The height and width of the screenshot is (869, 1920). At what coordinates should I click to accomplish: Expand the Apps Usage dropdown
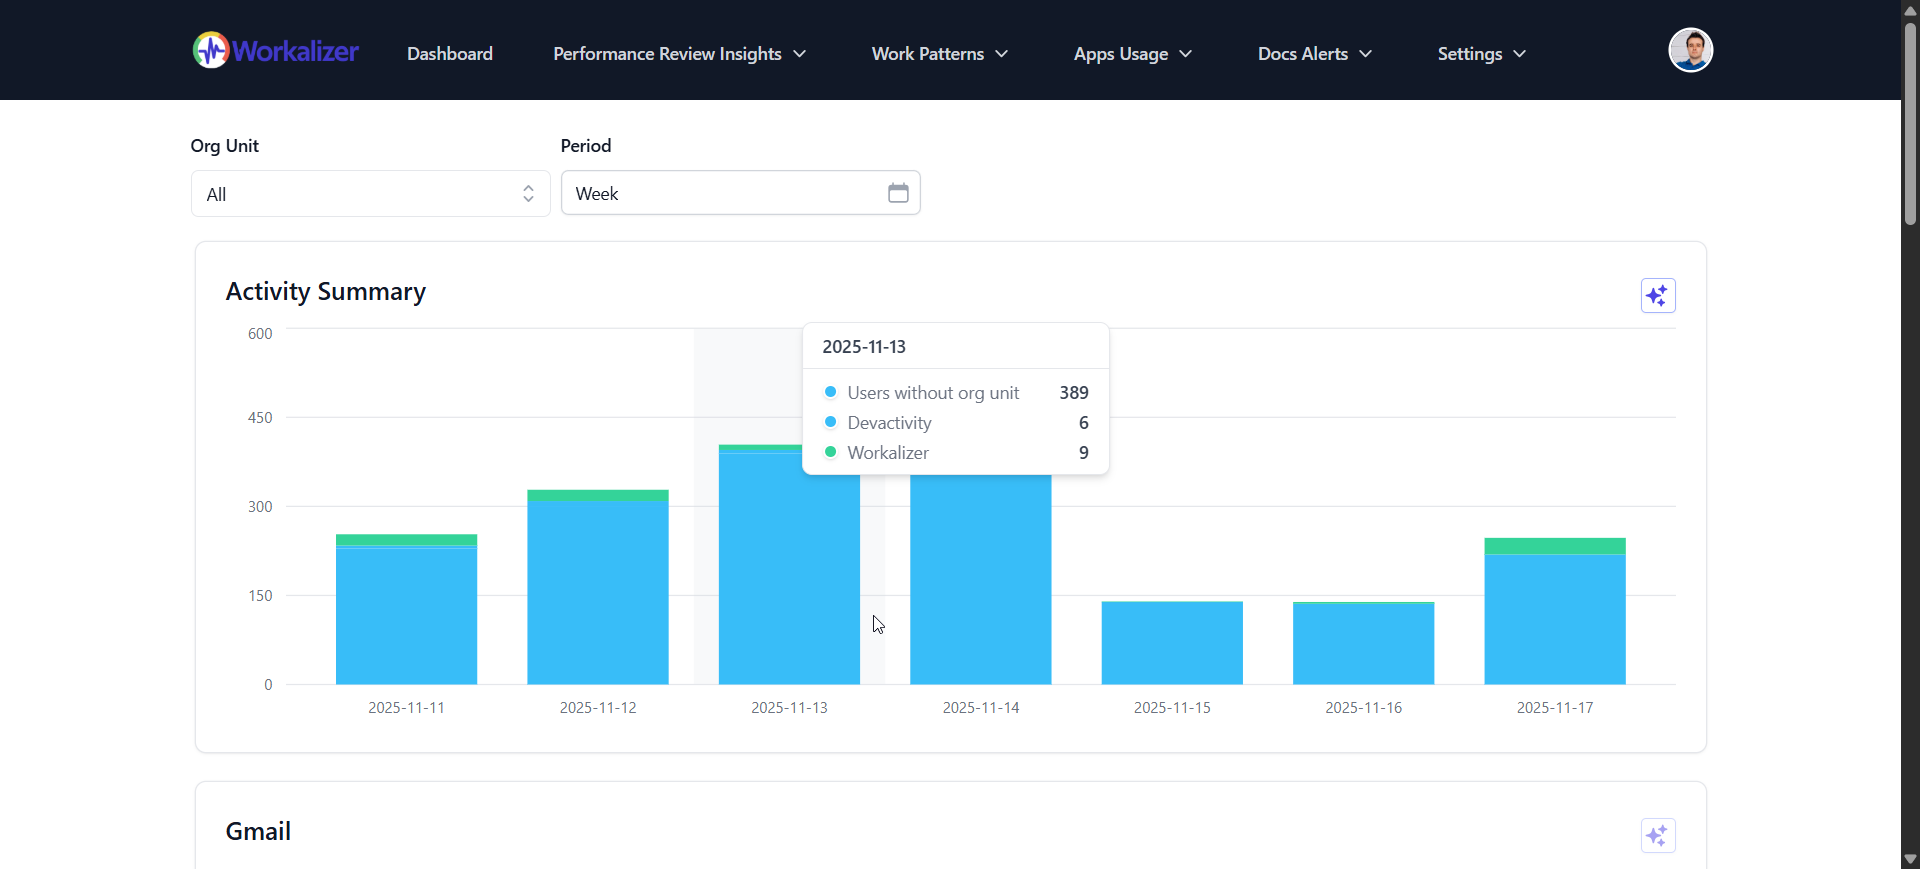point(1132,54)
